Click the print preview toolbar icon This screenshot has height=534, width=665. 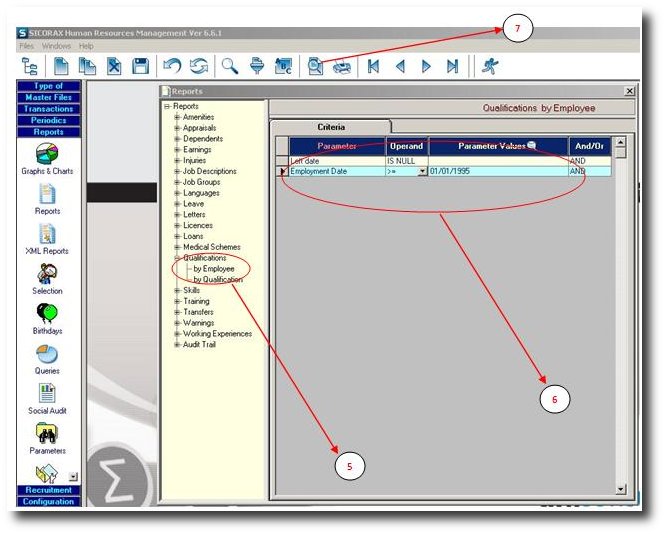315,66
